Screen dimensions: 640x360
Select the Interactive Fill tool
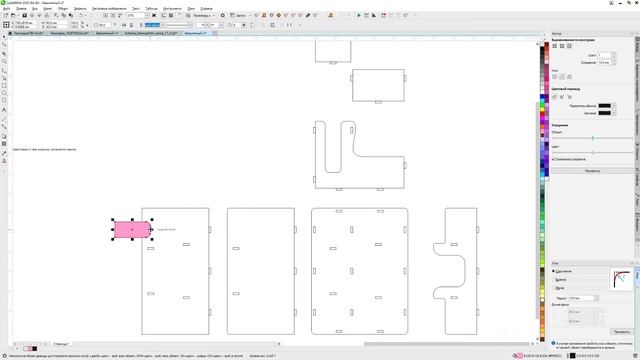4,161
